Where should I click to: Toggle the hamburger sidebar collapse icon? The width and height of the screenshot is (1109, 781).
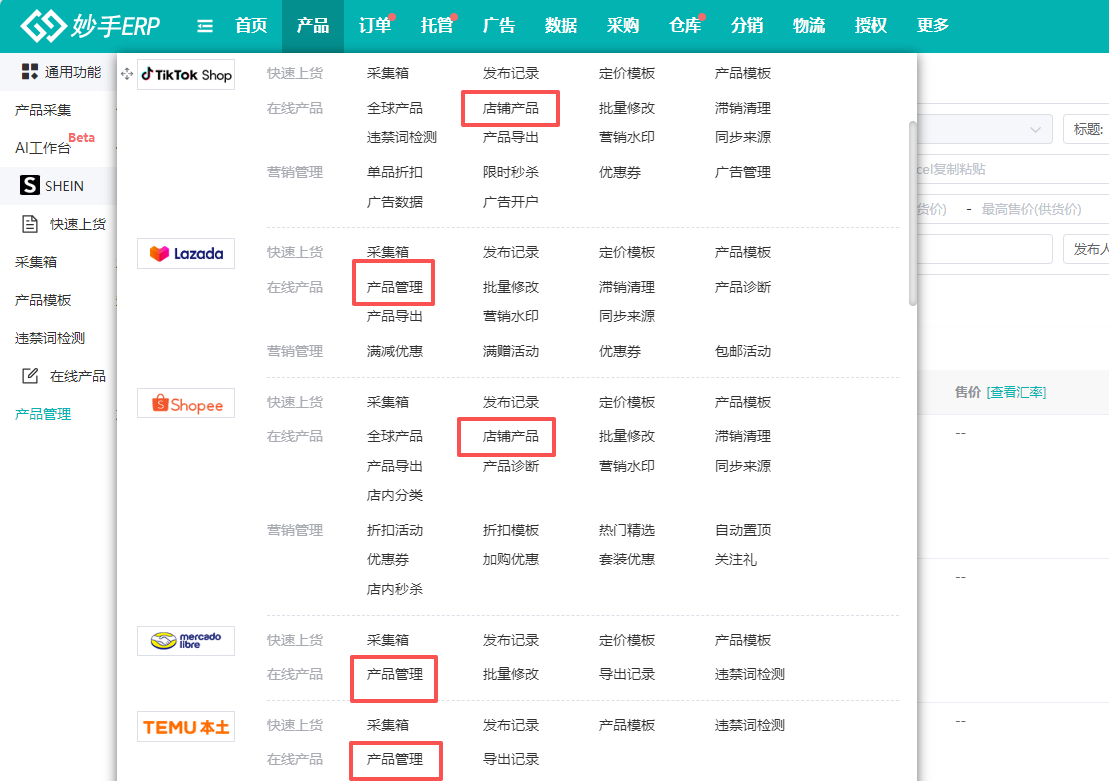click(205, 26)
